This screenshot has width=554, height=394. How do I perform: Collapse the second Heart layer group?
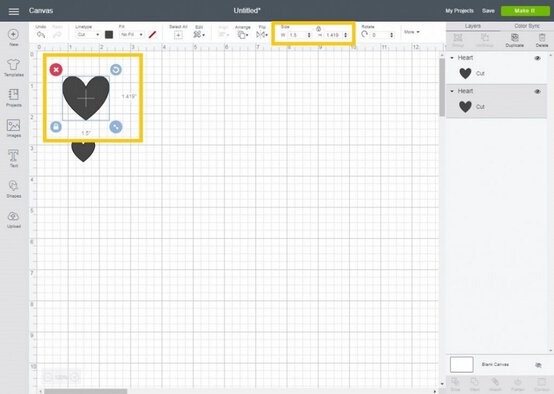(x=452, y=91)
